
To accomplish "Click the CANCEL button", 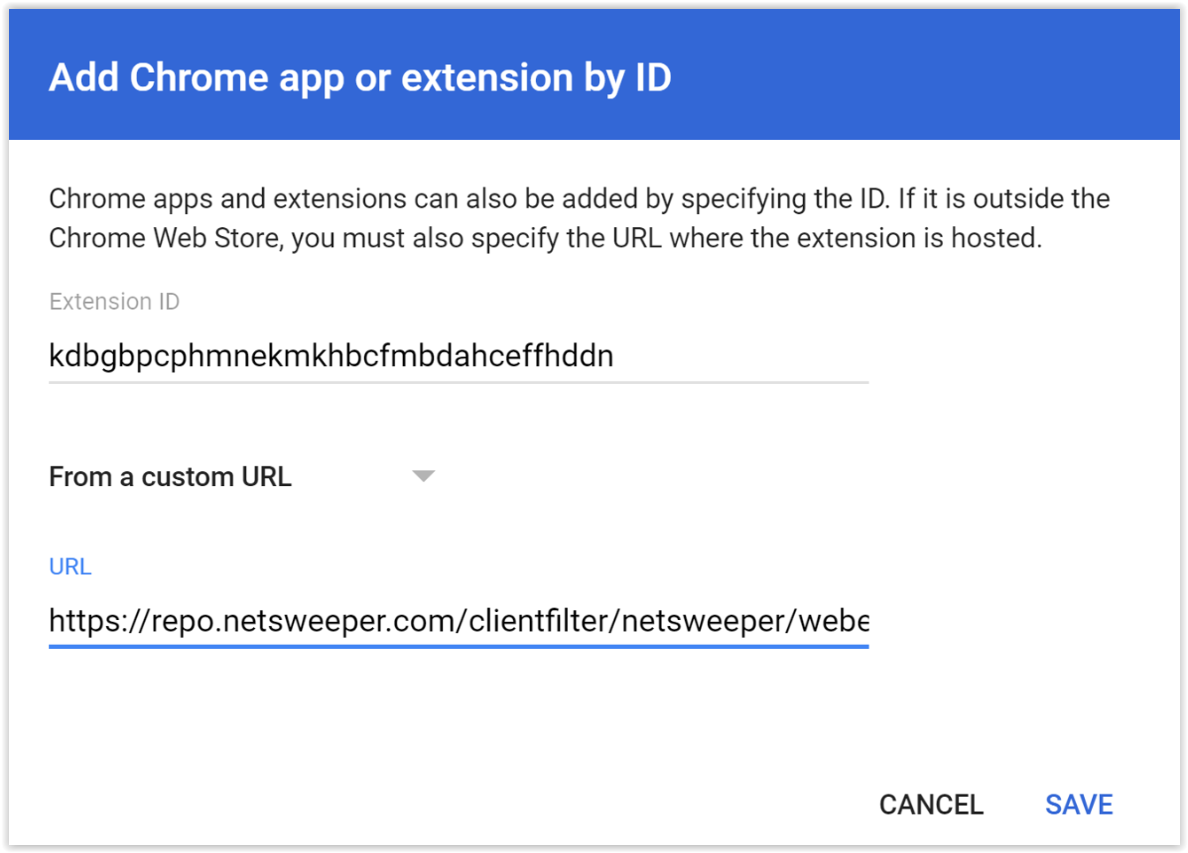I will click(x=931, y=805).
